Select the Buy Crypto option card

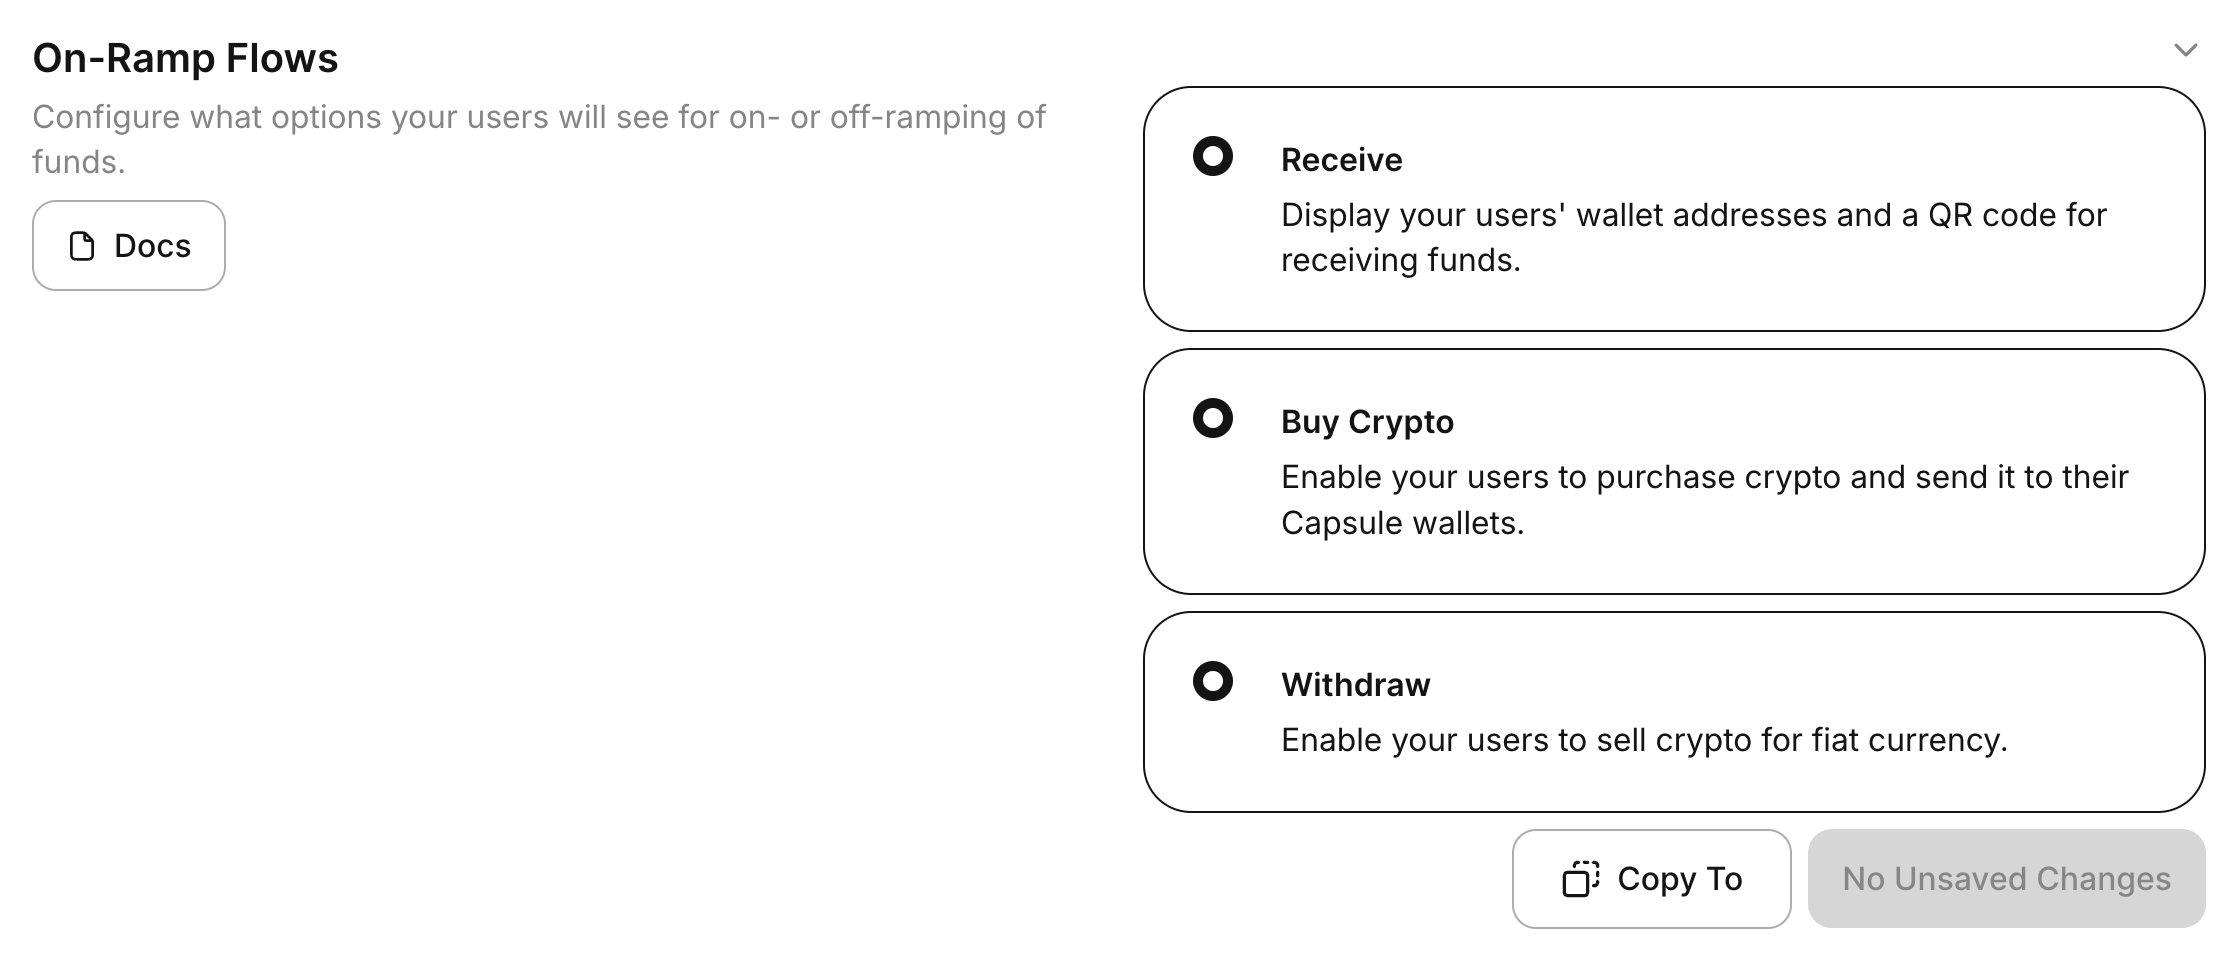(x=1680, y=470)
